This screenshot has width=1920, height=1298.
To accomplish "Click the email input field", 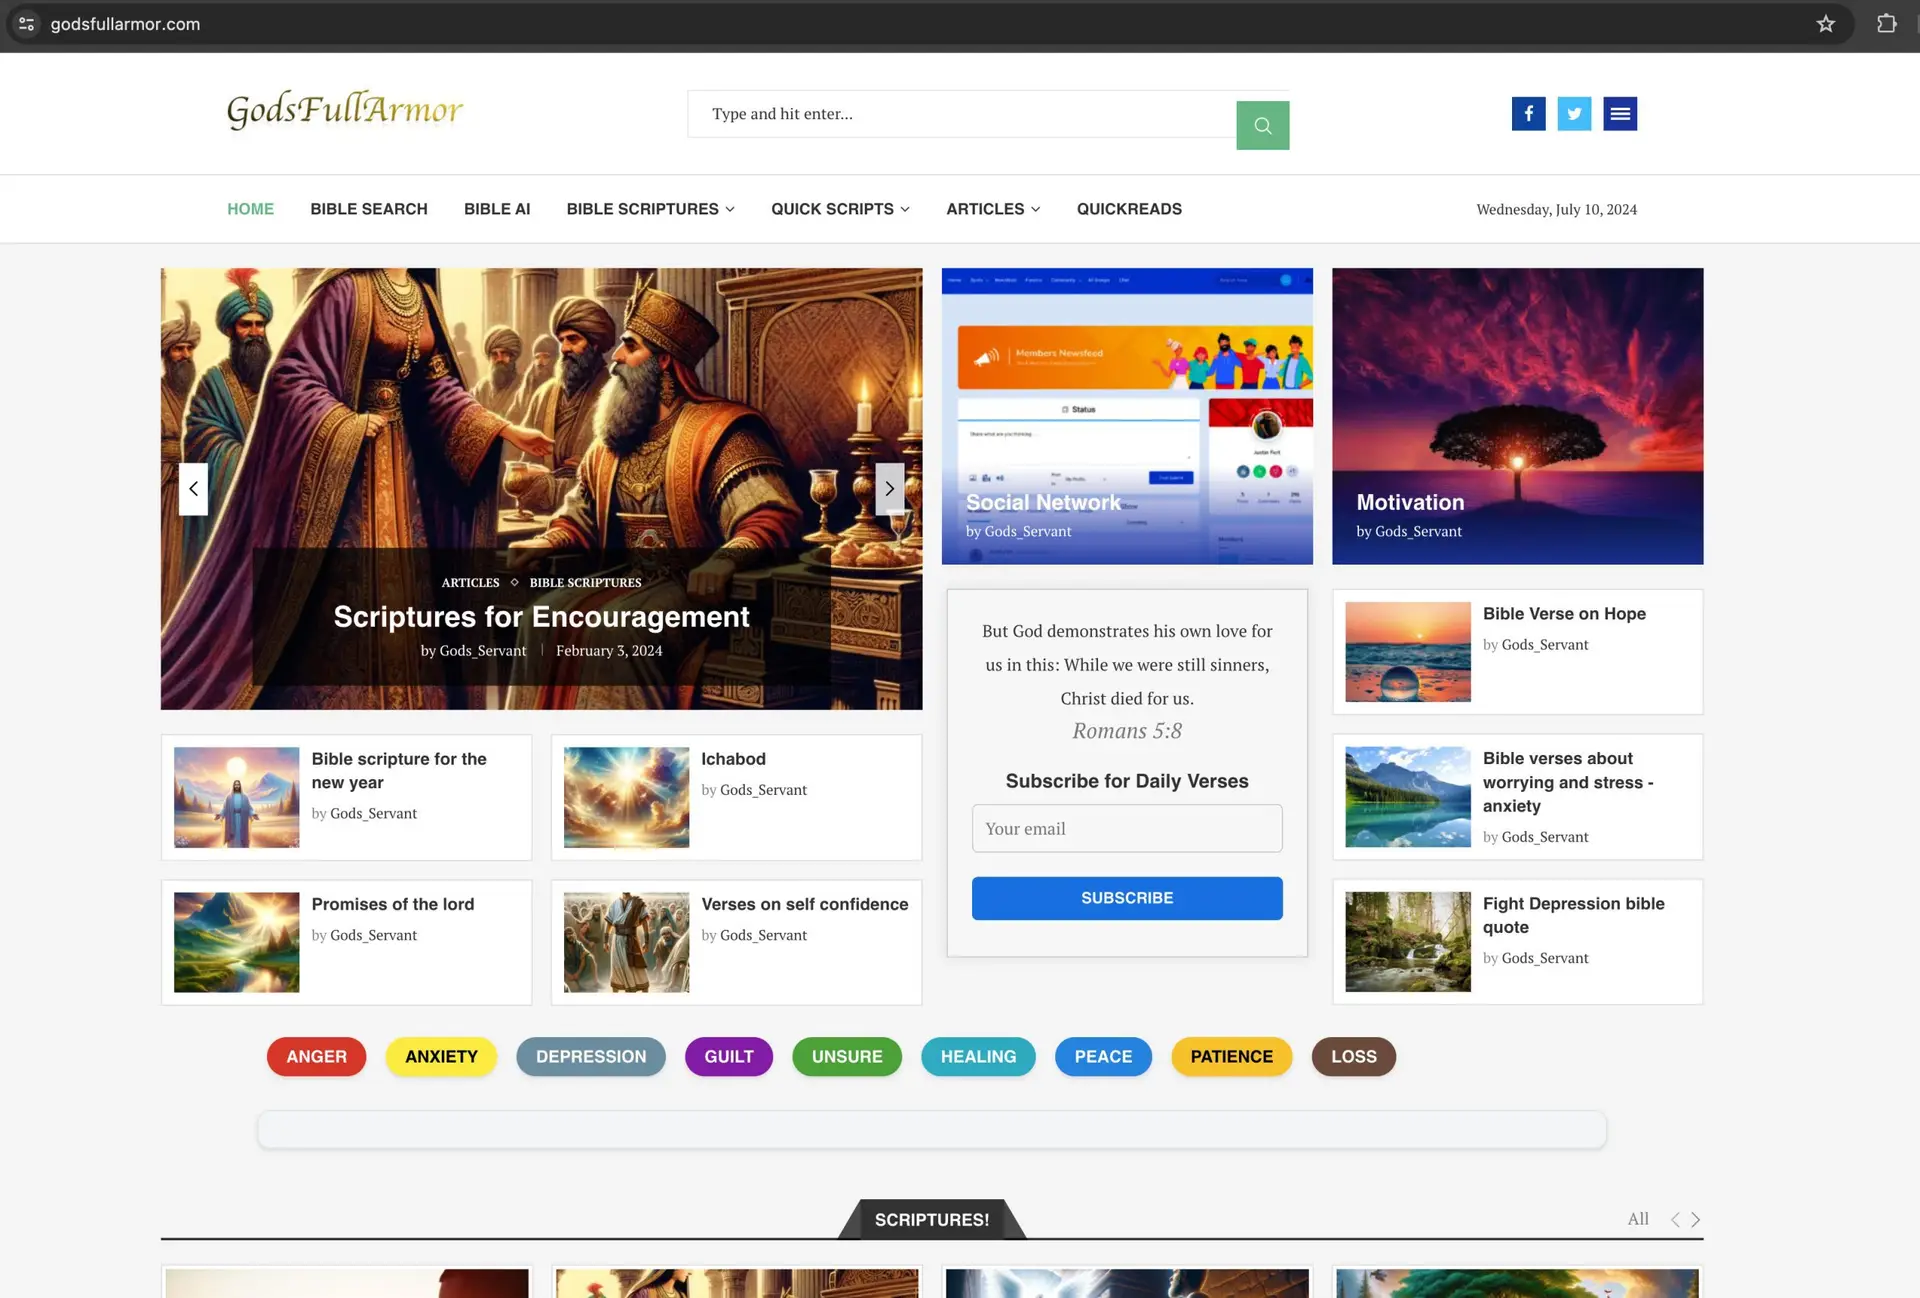I will pos(1127,829).
